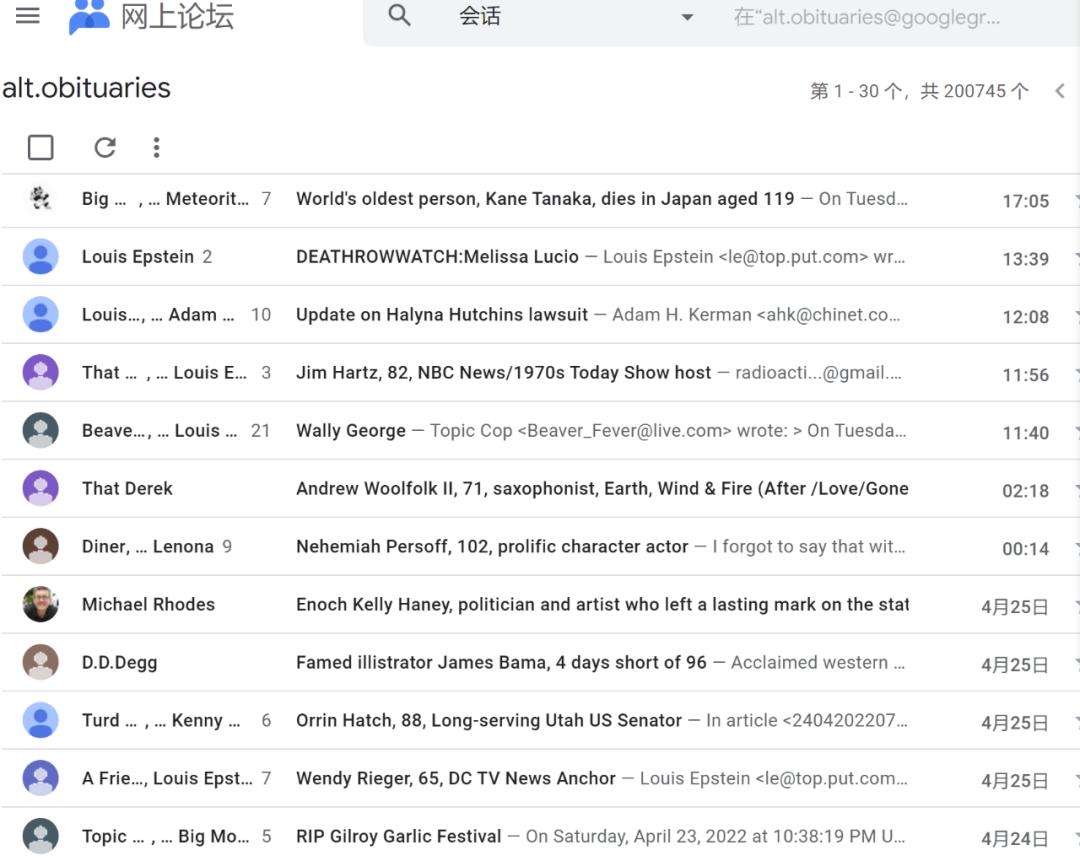
Task: Open Andrew Woolfolk II saxophonist thread
Action: [602, 488]
